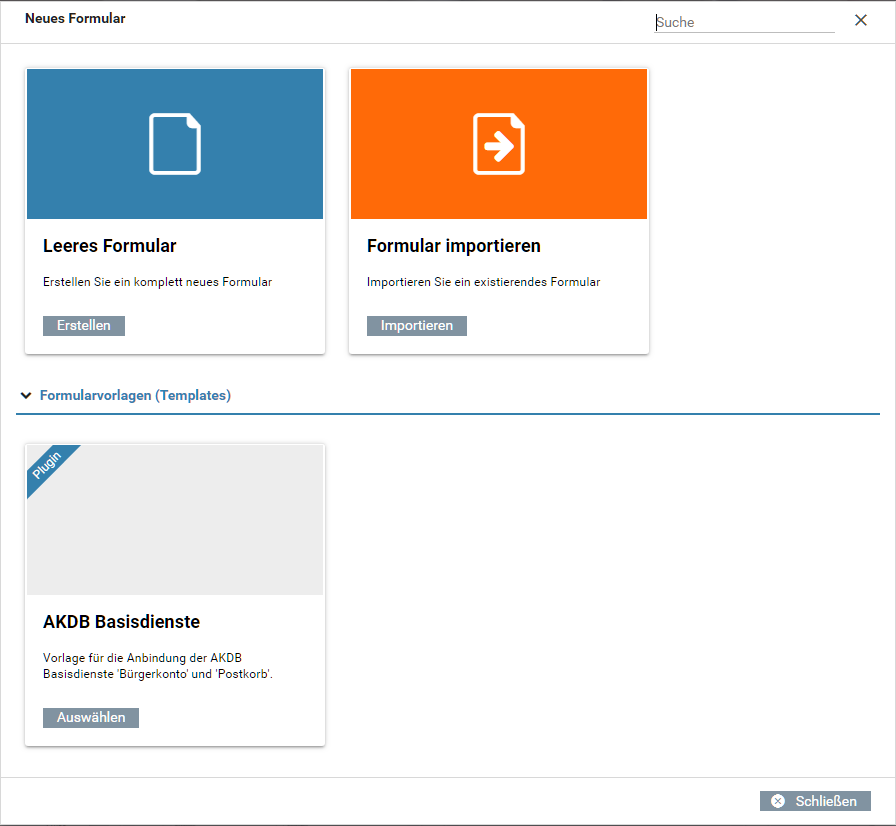Image resolution: width=896 pixels, height=826 pixels.
Task: Click the 'Importieren Sie ein existierendes Formular' text
Action: pyautogui.click(x=483, y=282)
